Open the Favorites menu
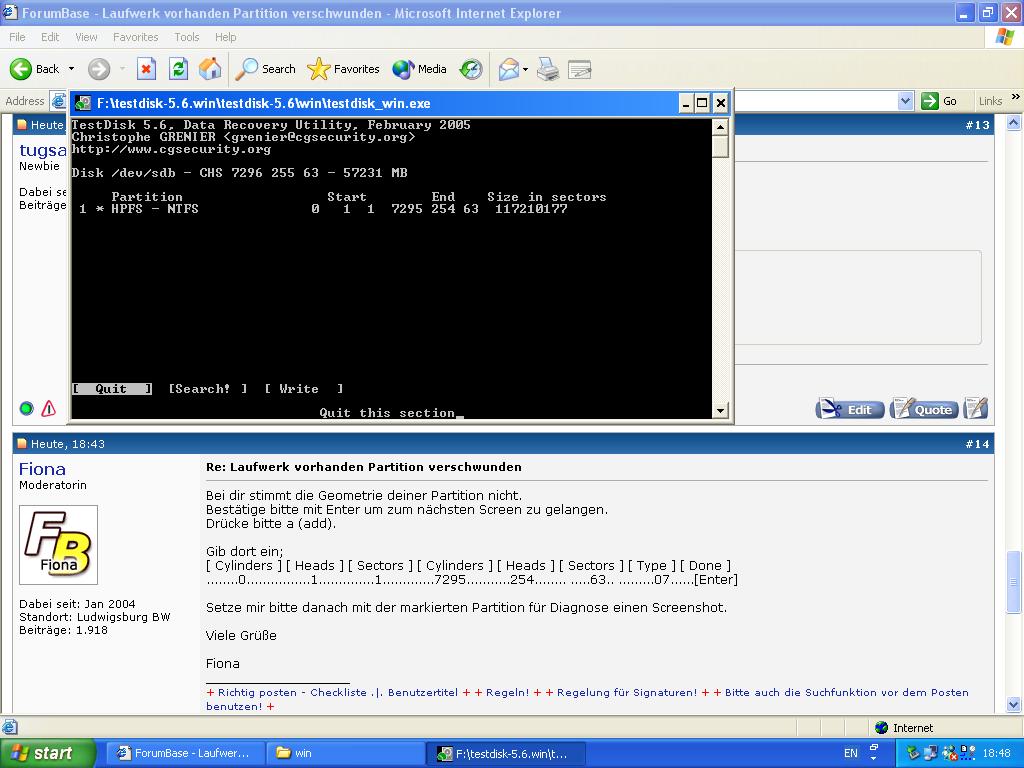 [x=135, y=37]
